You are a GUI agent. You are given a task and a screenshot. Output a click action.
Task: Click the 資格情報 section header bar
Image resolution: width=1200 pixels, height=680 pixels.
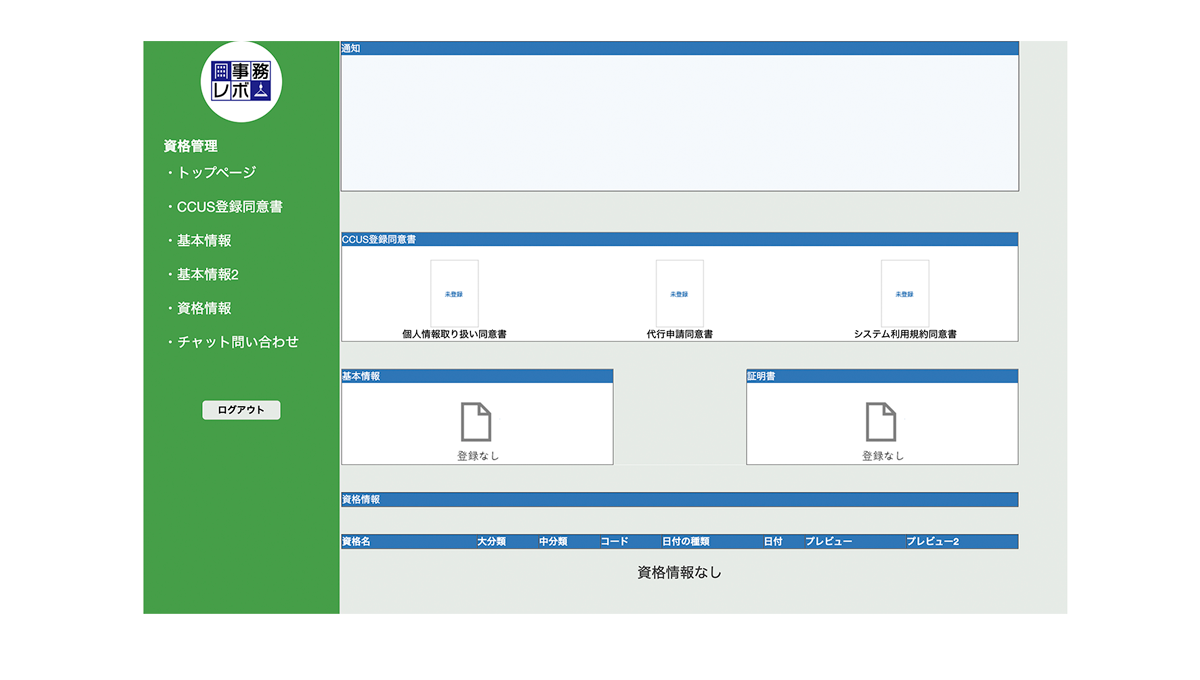[680, 499]
